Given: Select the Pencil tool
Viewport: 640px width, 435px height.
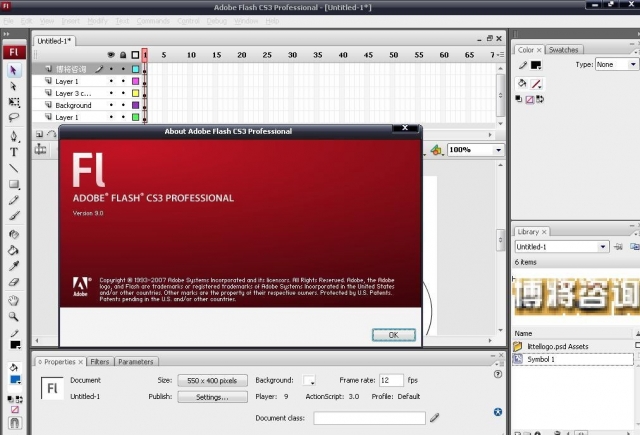Looking at the screenshot, I should pyautogui.click(x=14, y=200).
